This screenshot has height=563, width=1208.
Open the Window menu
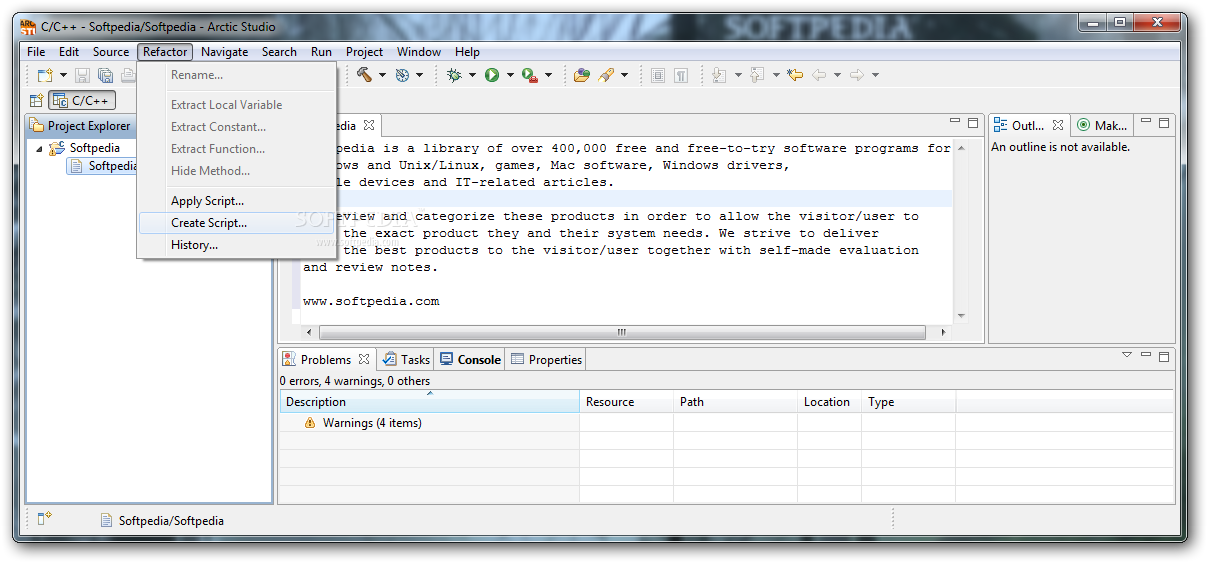[x=419, y=52]
